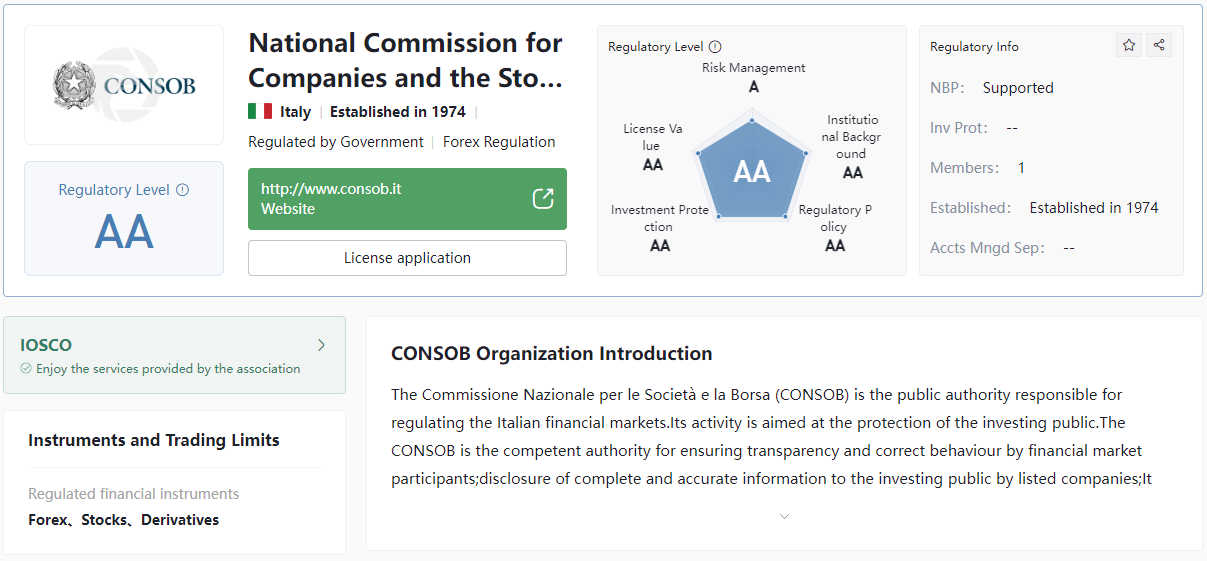The height and width of the screenshot is (561, 1207).
Task: Click the star favorite icon
Action: pos(1129,45)
